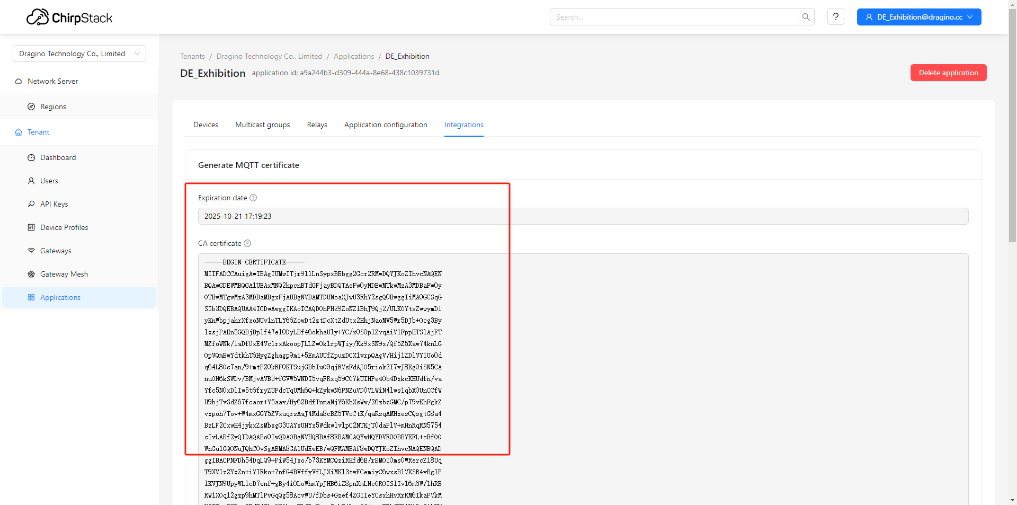This screenshot has width=1017, height=505.
Task: Open Dashboard from the sidebar
Action: [x=58, y=158]
